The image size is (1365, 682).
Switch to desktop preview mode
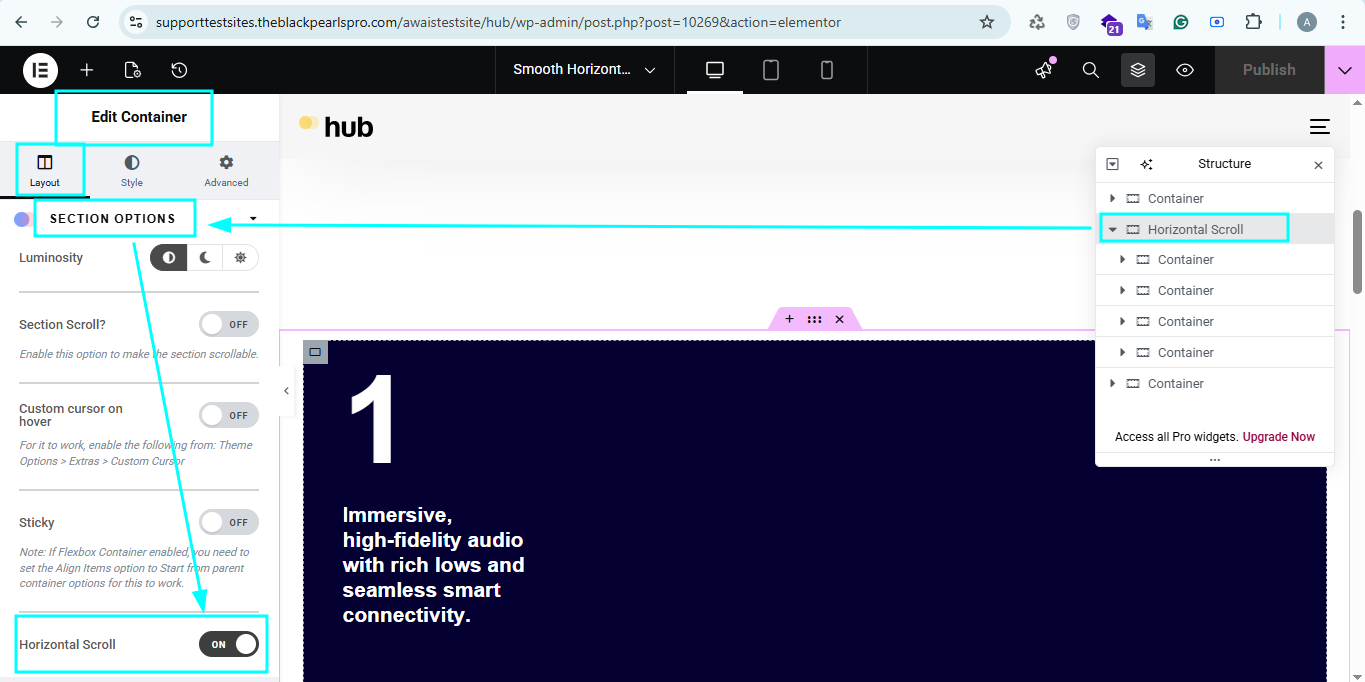click(x=715, y=70)
